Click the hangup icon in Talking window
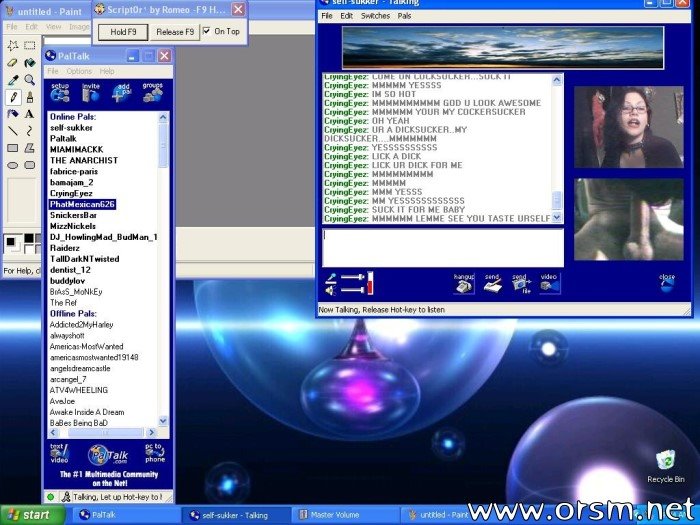Viewport: 700px width, 525px height. (464, 283)
